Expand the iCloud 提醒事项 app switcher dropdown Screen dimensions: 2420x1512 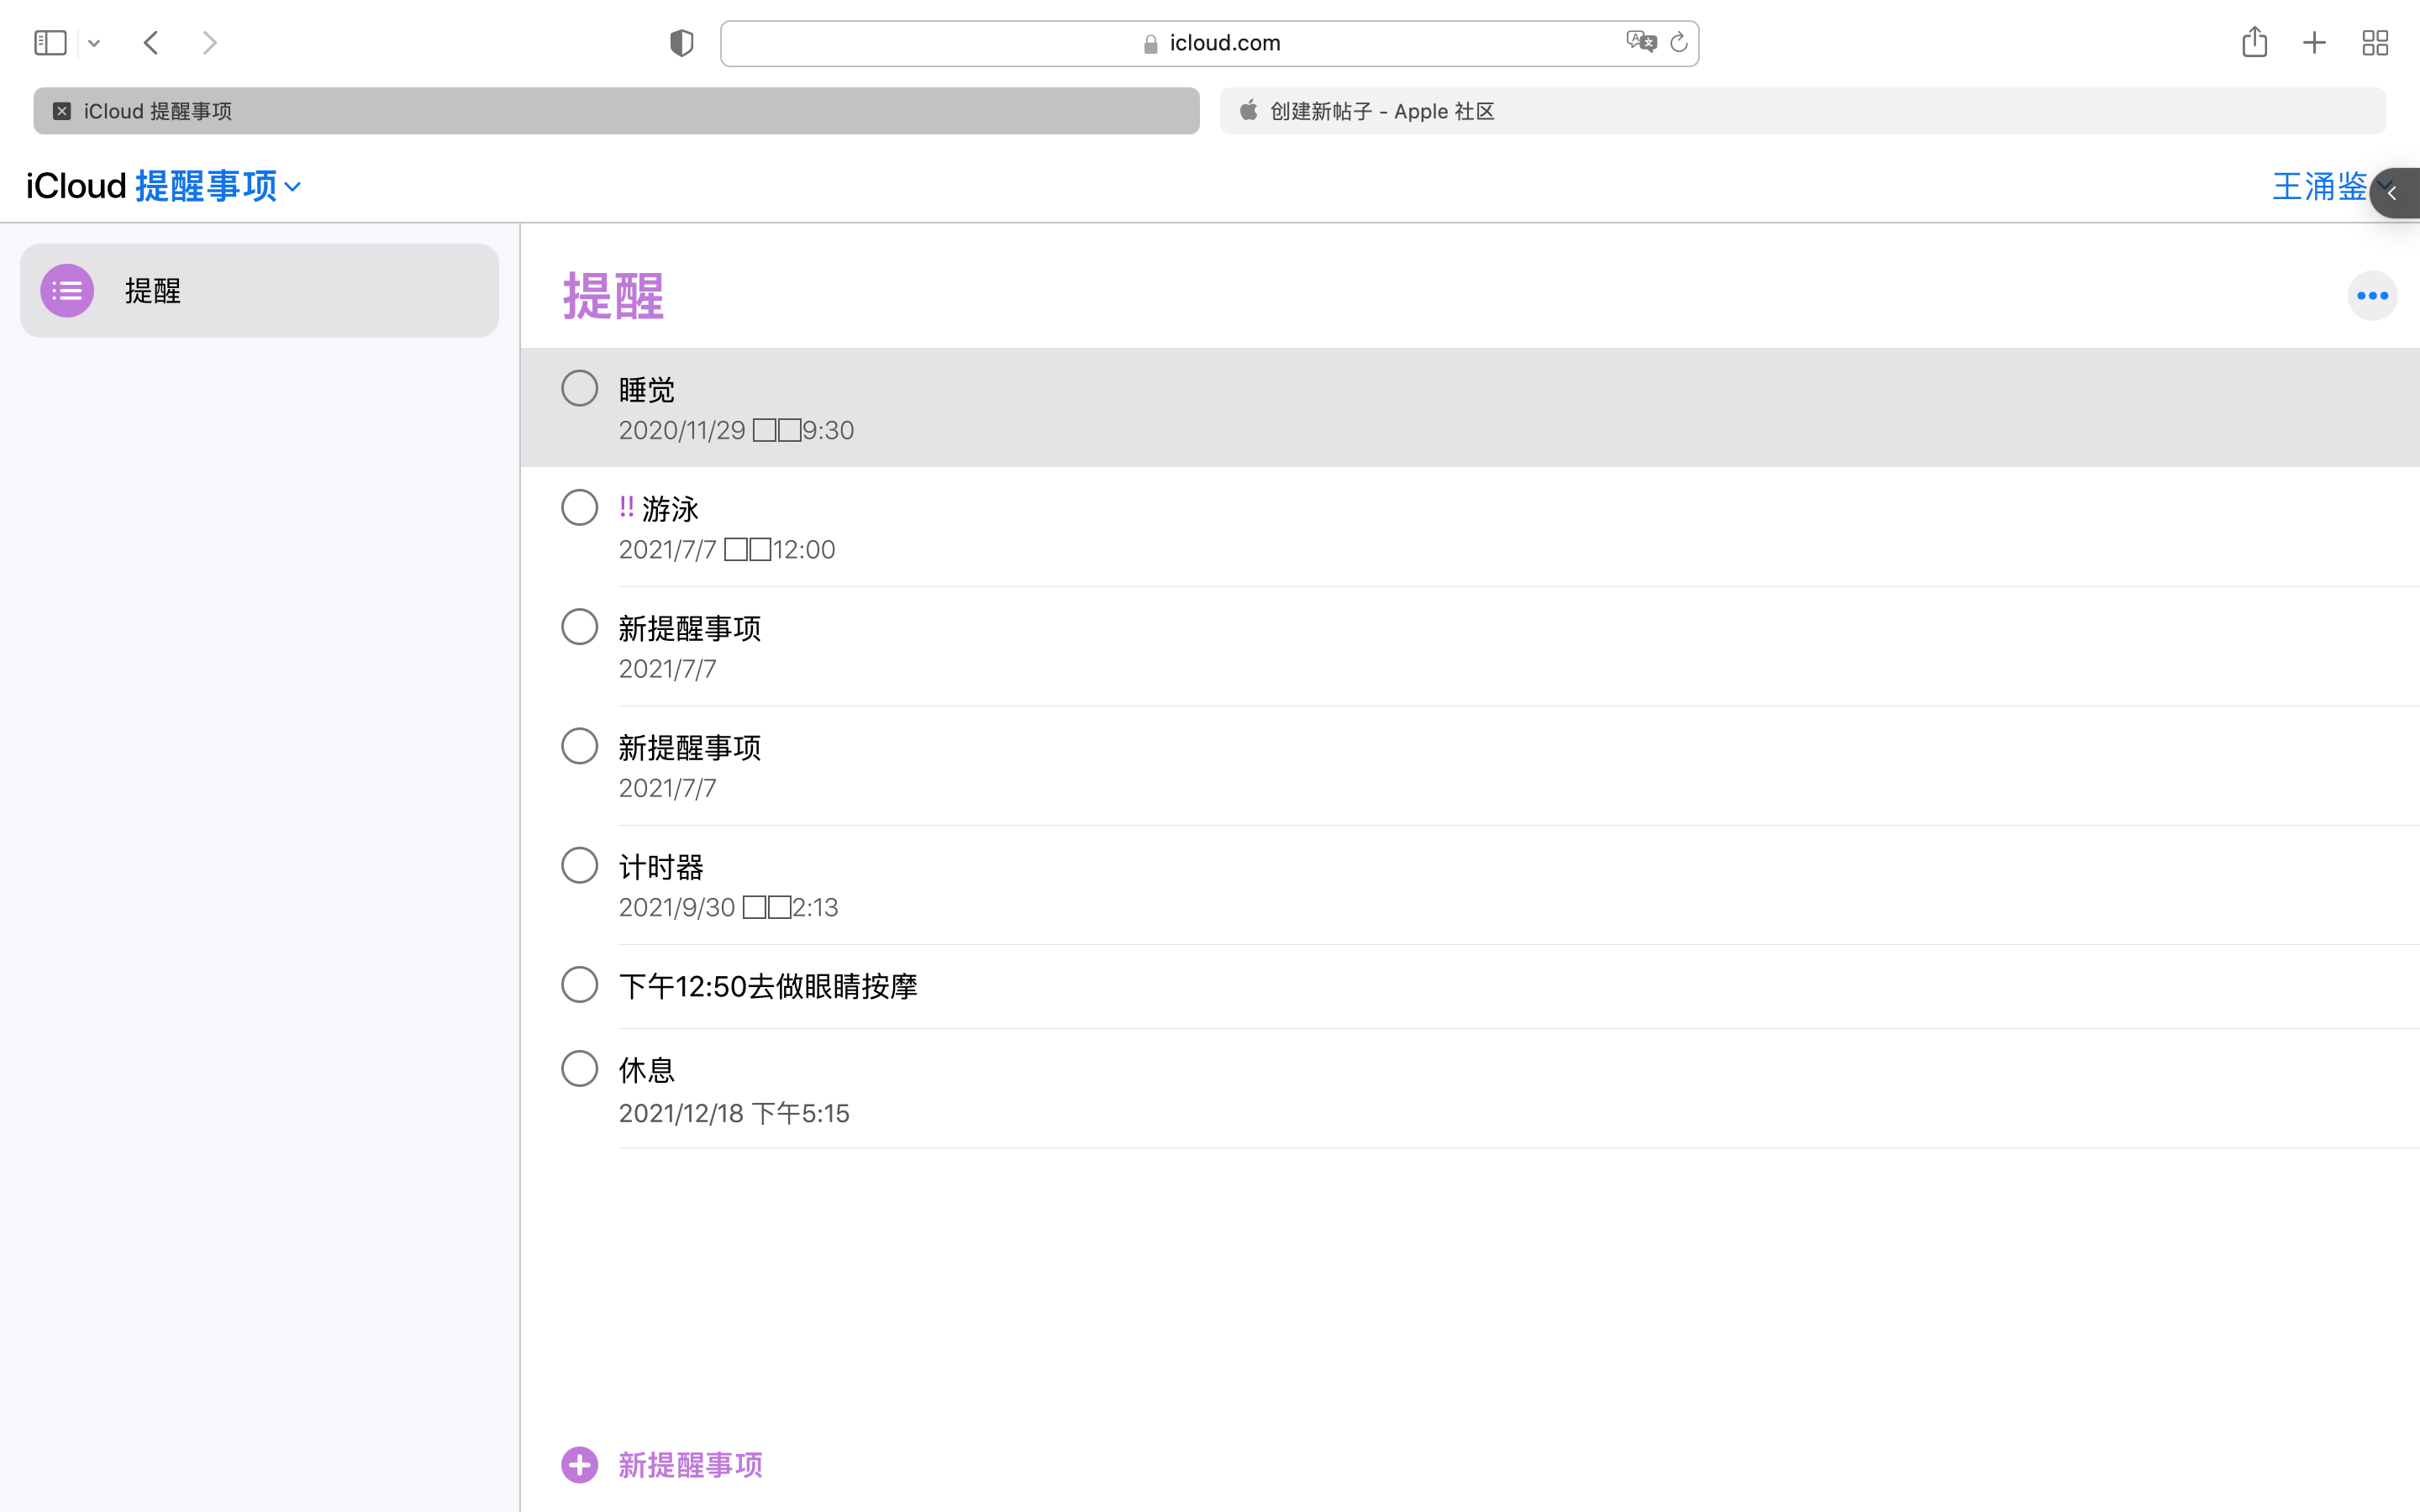click(218, 187)
